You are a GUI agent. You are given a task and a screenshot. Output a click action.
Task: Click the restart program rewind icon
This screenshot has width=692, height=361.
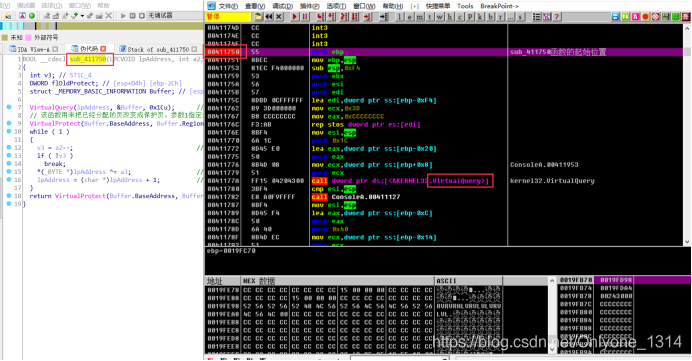click(x=269, y=17)
